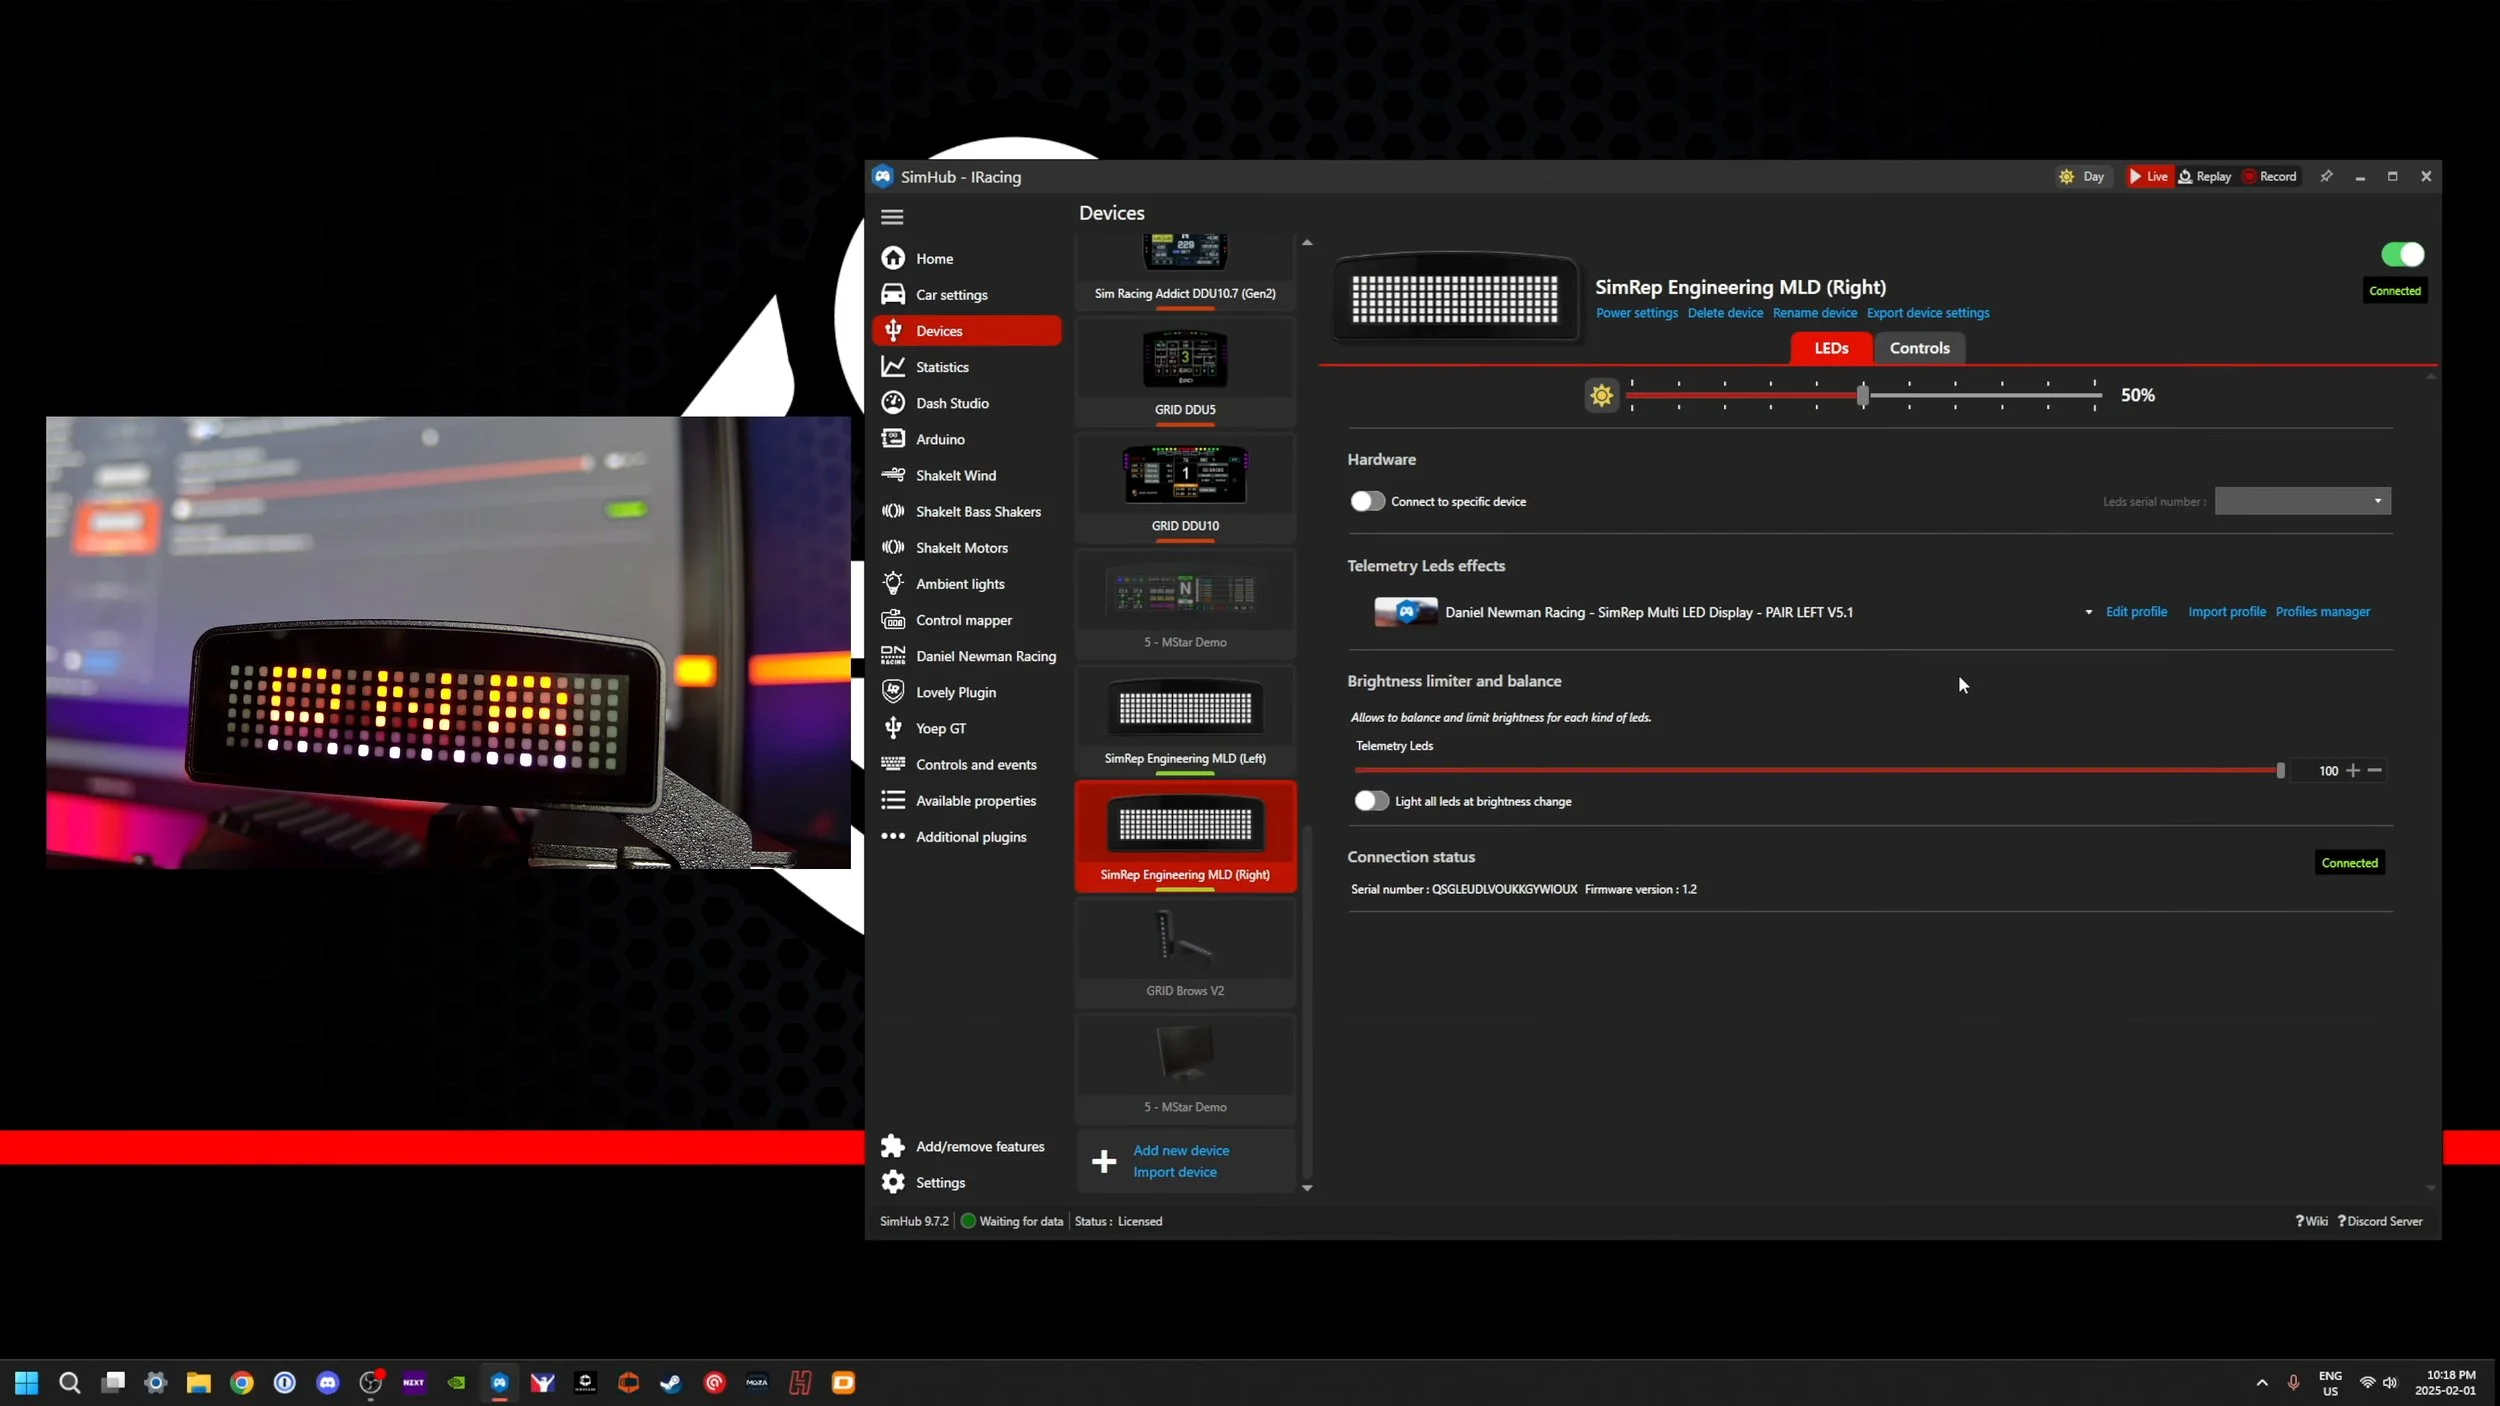The height and width of the screenshot is (1406, 2500).
Task: Toggle Connect to specific device
Action: click(1367, 501)
